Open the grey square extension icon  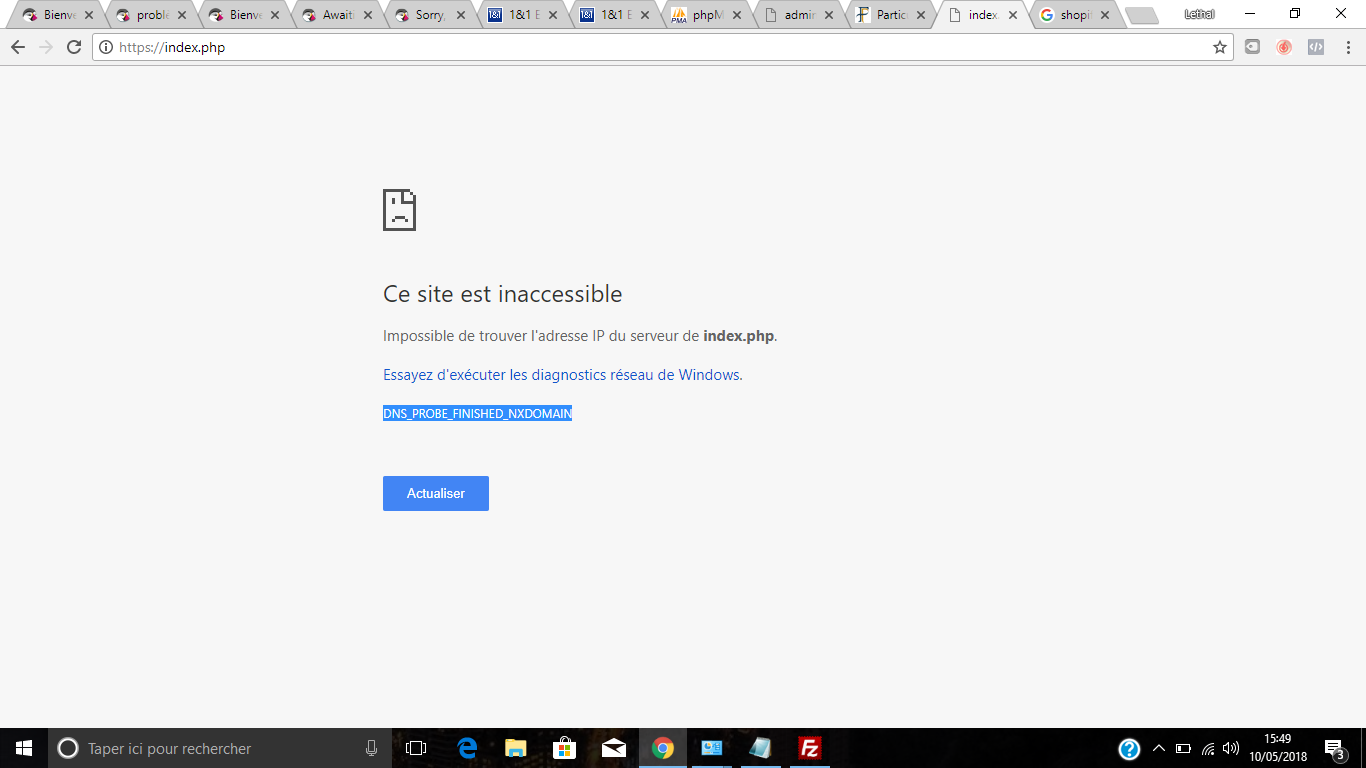[x=1252, y=46]
